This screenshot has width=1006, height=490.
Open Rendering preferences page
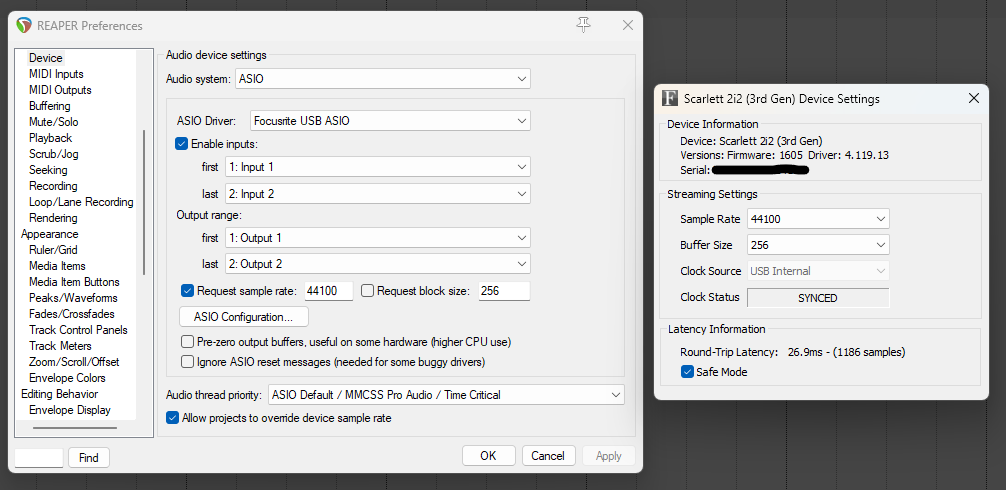53,218
